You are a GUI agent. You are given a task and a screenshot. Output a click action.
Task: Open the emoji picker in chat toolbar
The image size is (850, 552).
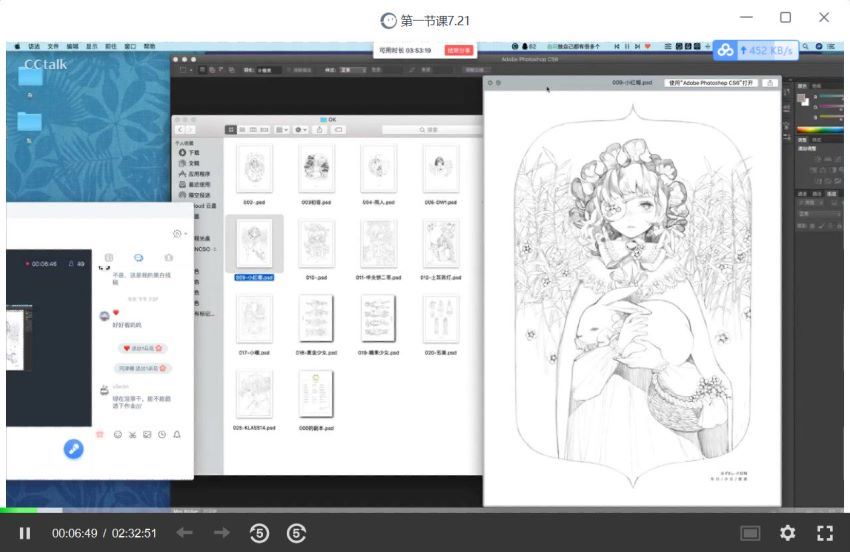pos(117,435)
